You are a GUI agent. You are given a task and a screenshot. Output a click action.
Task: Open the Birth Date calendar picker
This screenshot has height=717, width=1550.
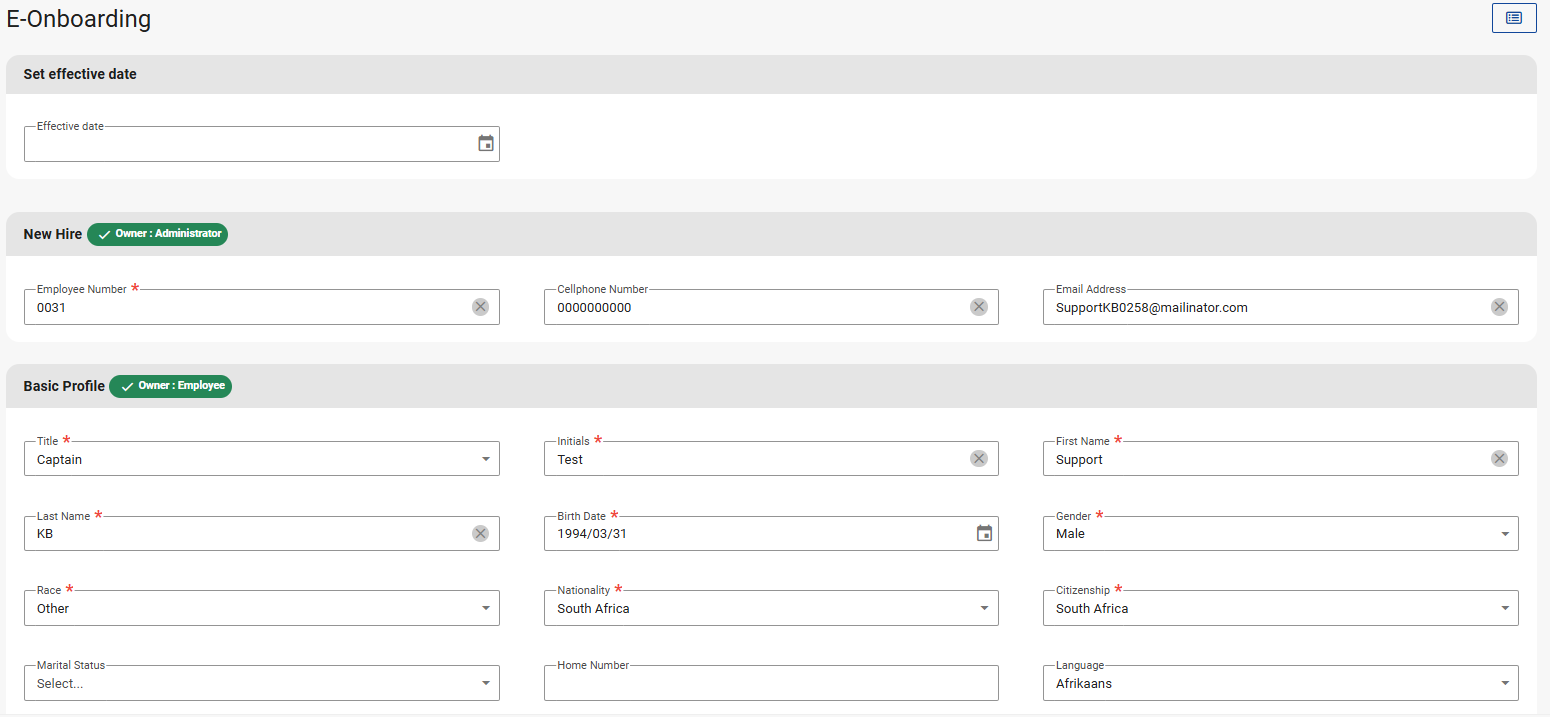[x=984, y=534]
